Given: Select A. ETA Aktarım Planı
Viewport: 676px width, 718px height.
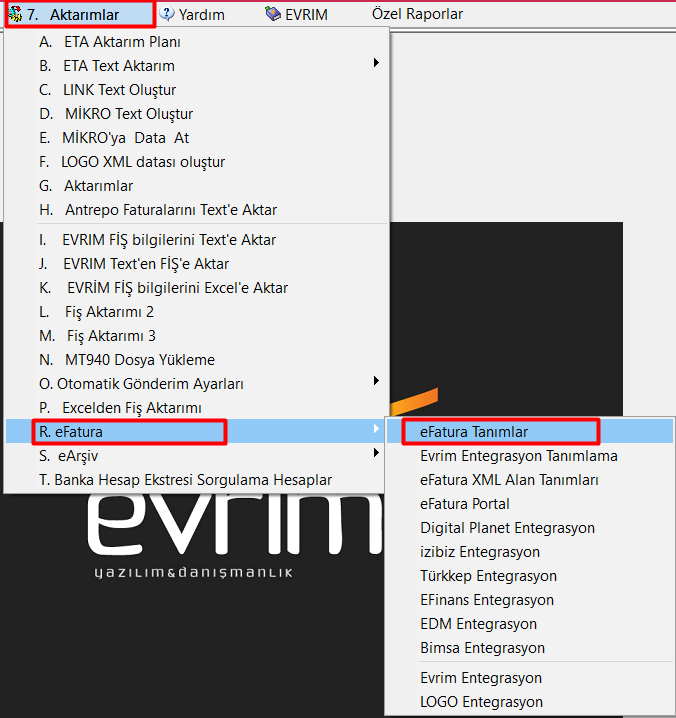Looking at the screenshot, I should click(x=196, y=42).
